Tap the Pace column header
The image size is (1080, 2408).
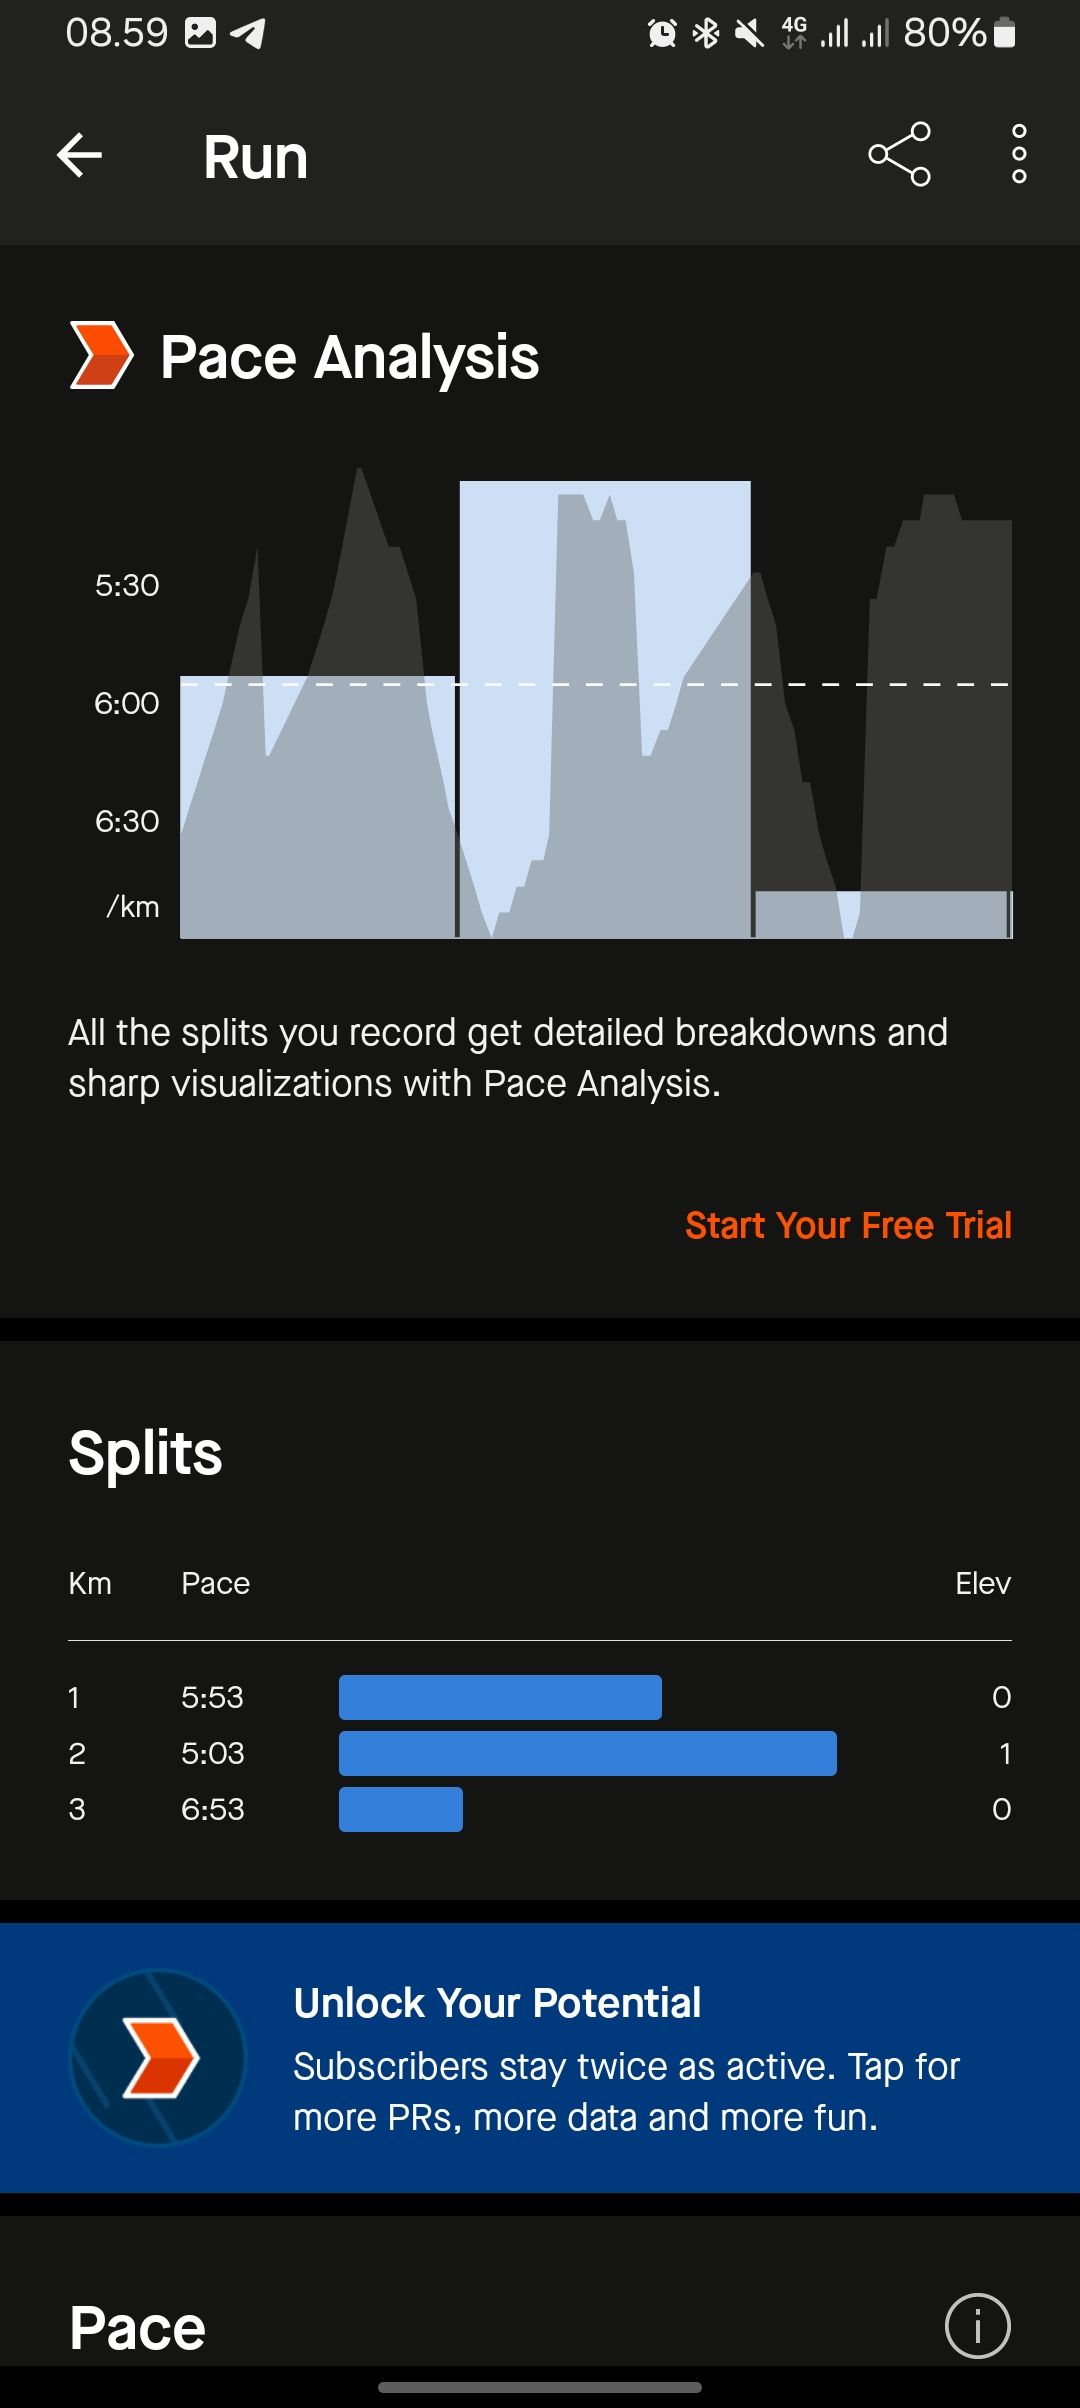point(215,1583)
